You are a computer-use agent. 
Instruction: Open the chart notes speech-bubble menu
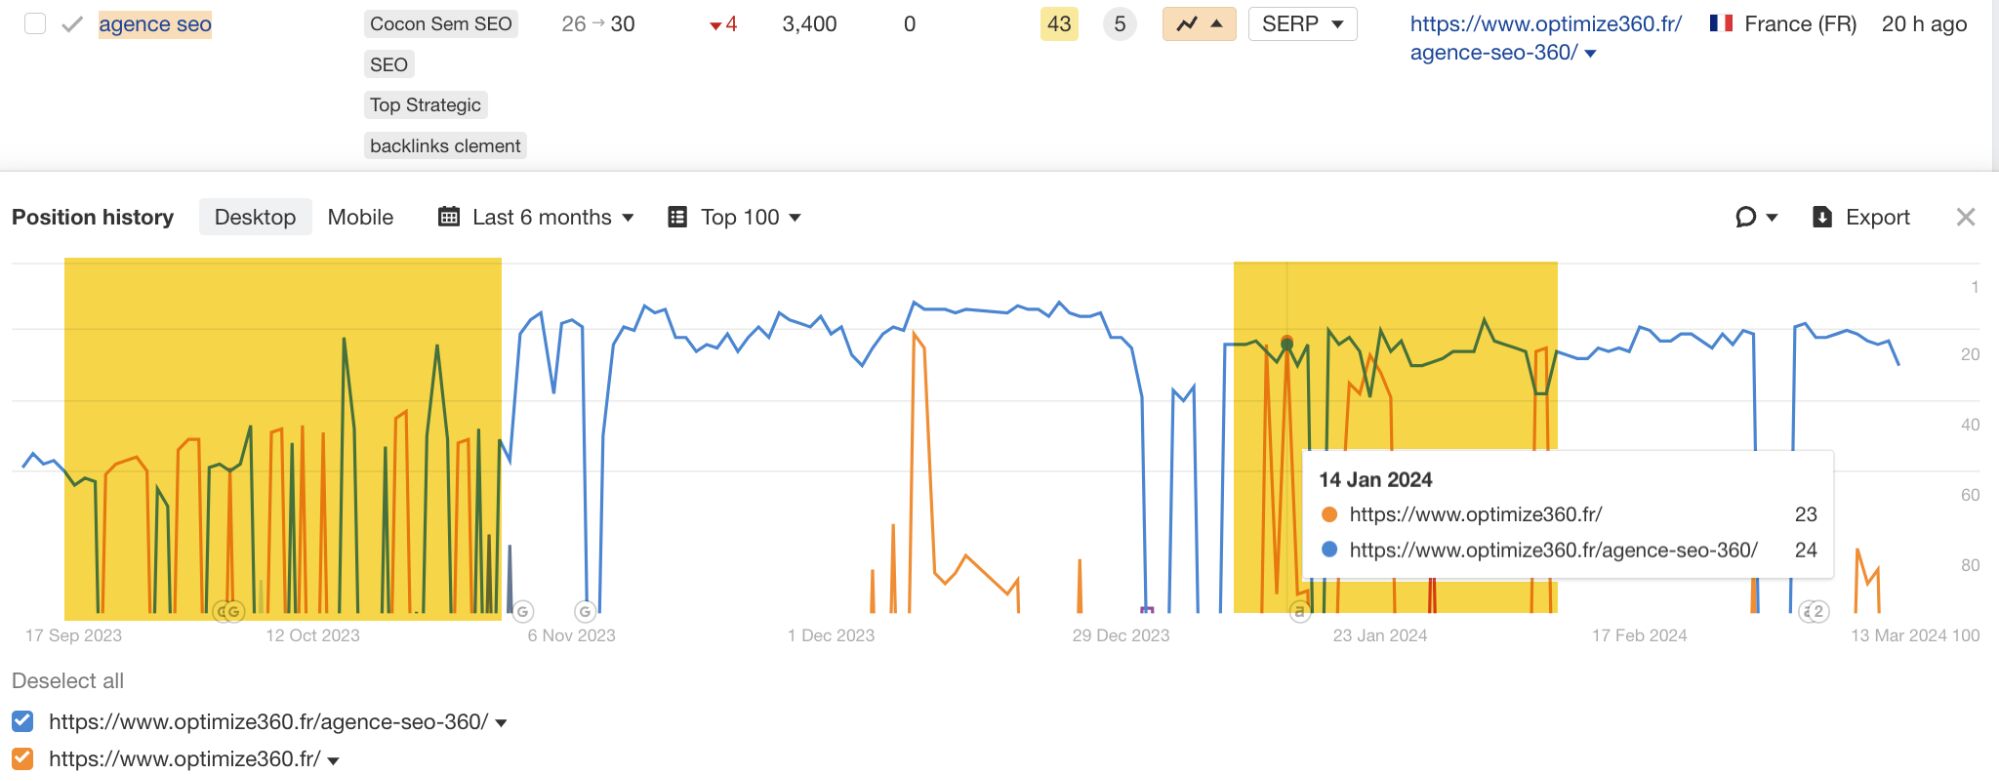[1755, 217]
